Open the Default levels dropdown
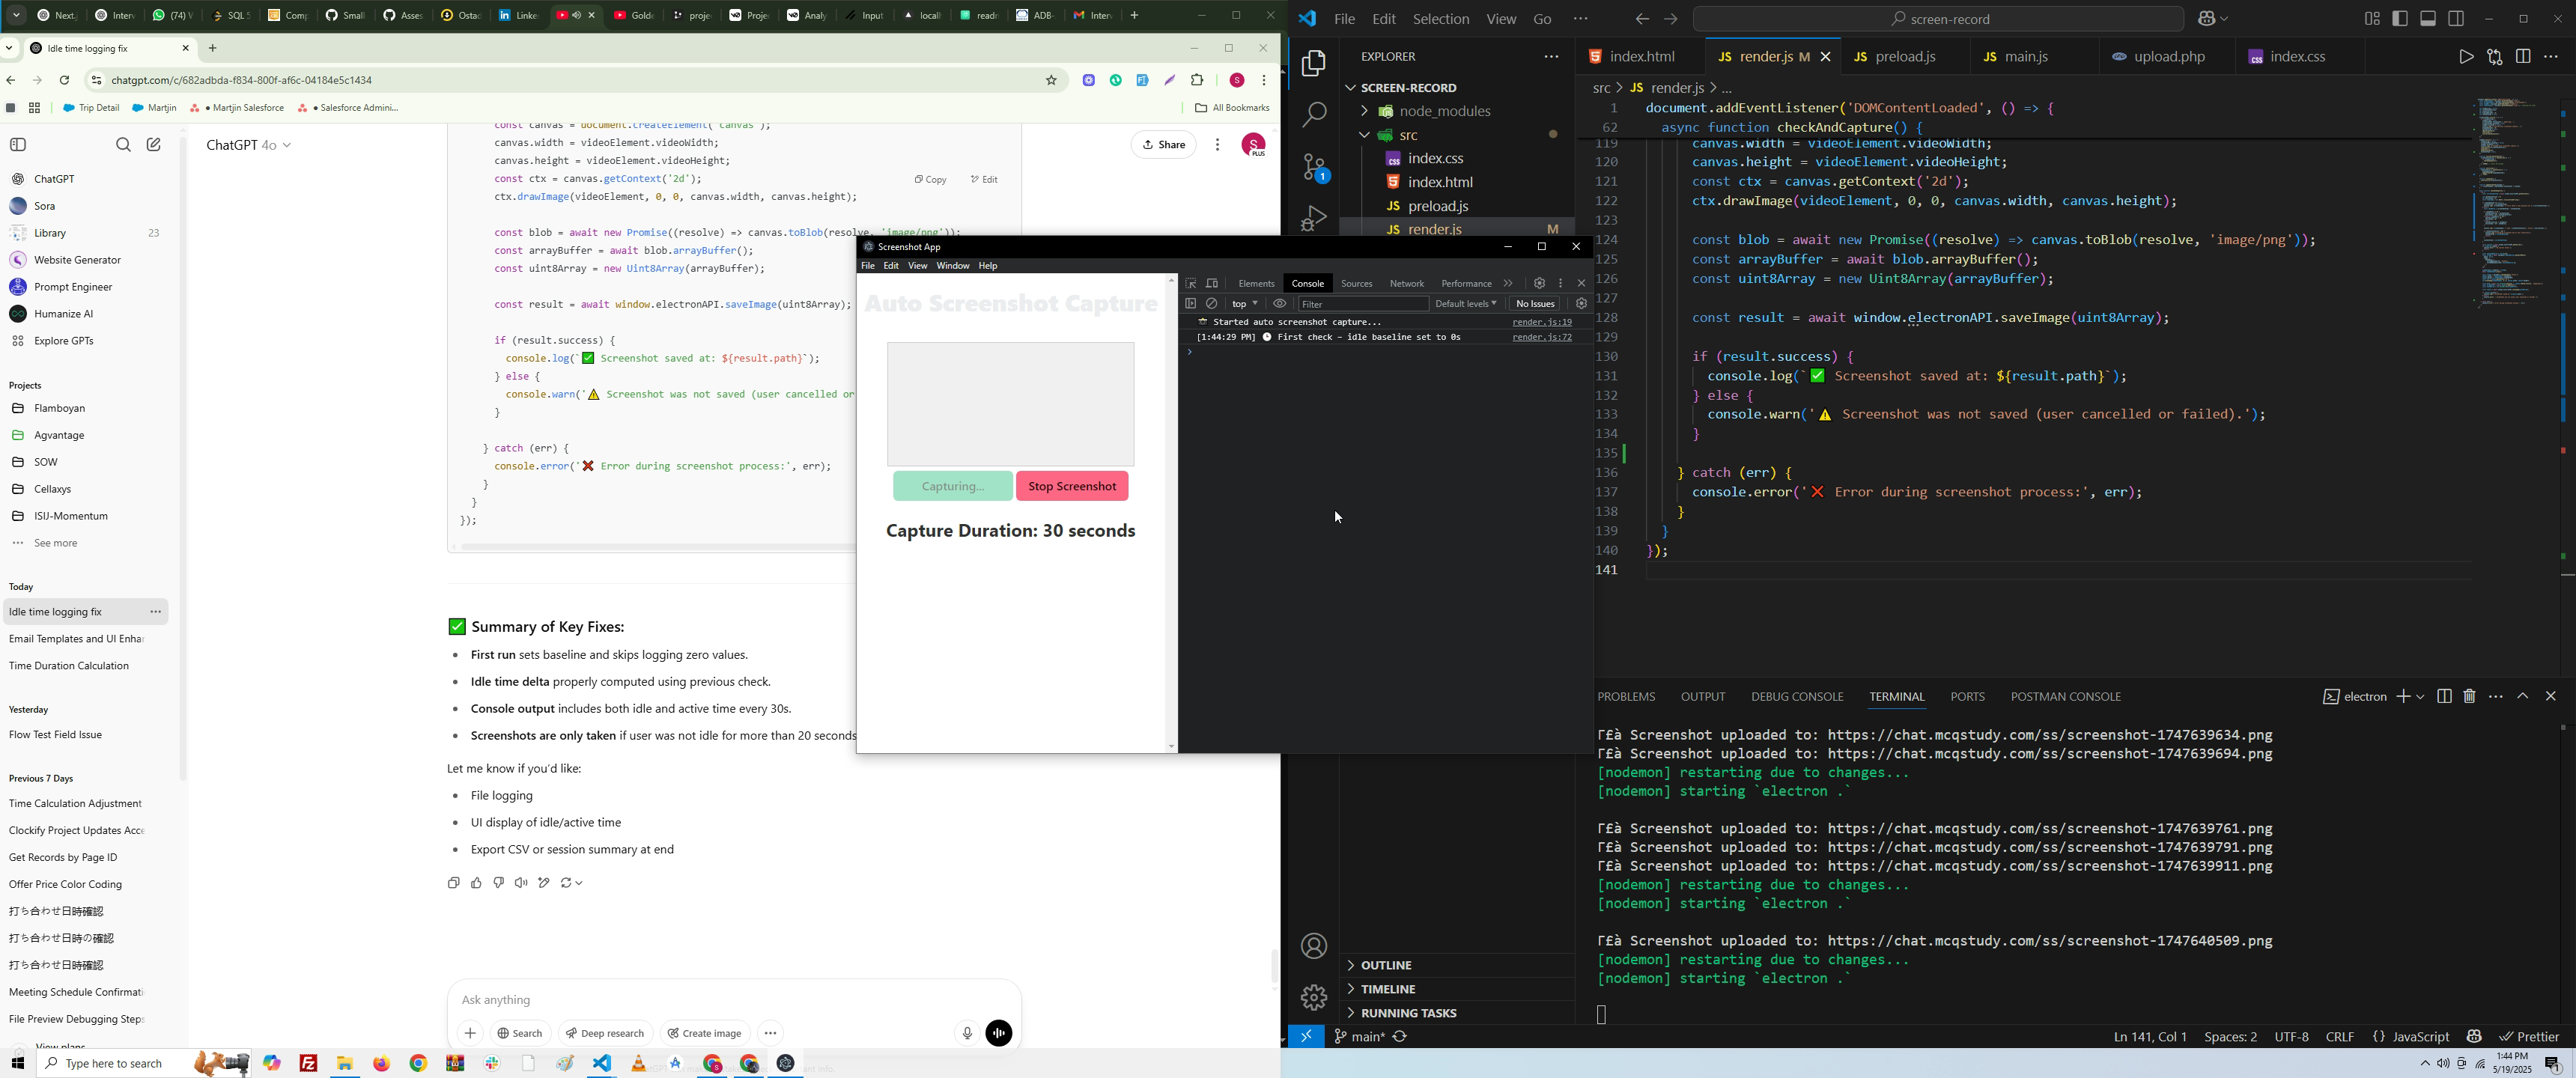The image size is (2576, 1078). pyautogui.click(x=1466, y=304)
